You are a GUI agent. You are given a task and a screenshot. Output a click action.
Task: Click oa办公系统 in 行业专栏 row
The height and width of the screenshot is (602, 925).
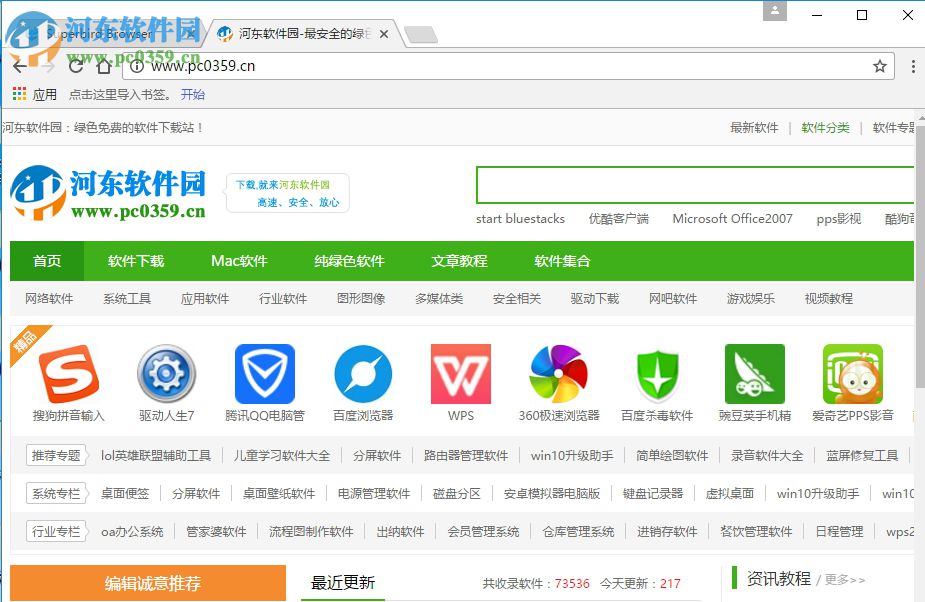tap(132, 531)
